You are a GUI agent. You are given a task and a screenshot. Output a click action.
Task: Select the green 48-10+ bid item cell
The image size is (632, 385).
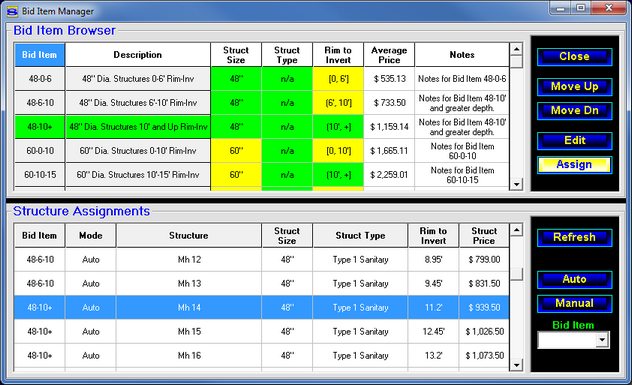[40, 127]
